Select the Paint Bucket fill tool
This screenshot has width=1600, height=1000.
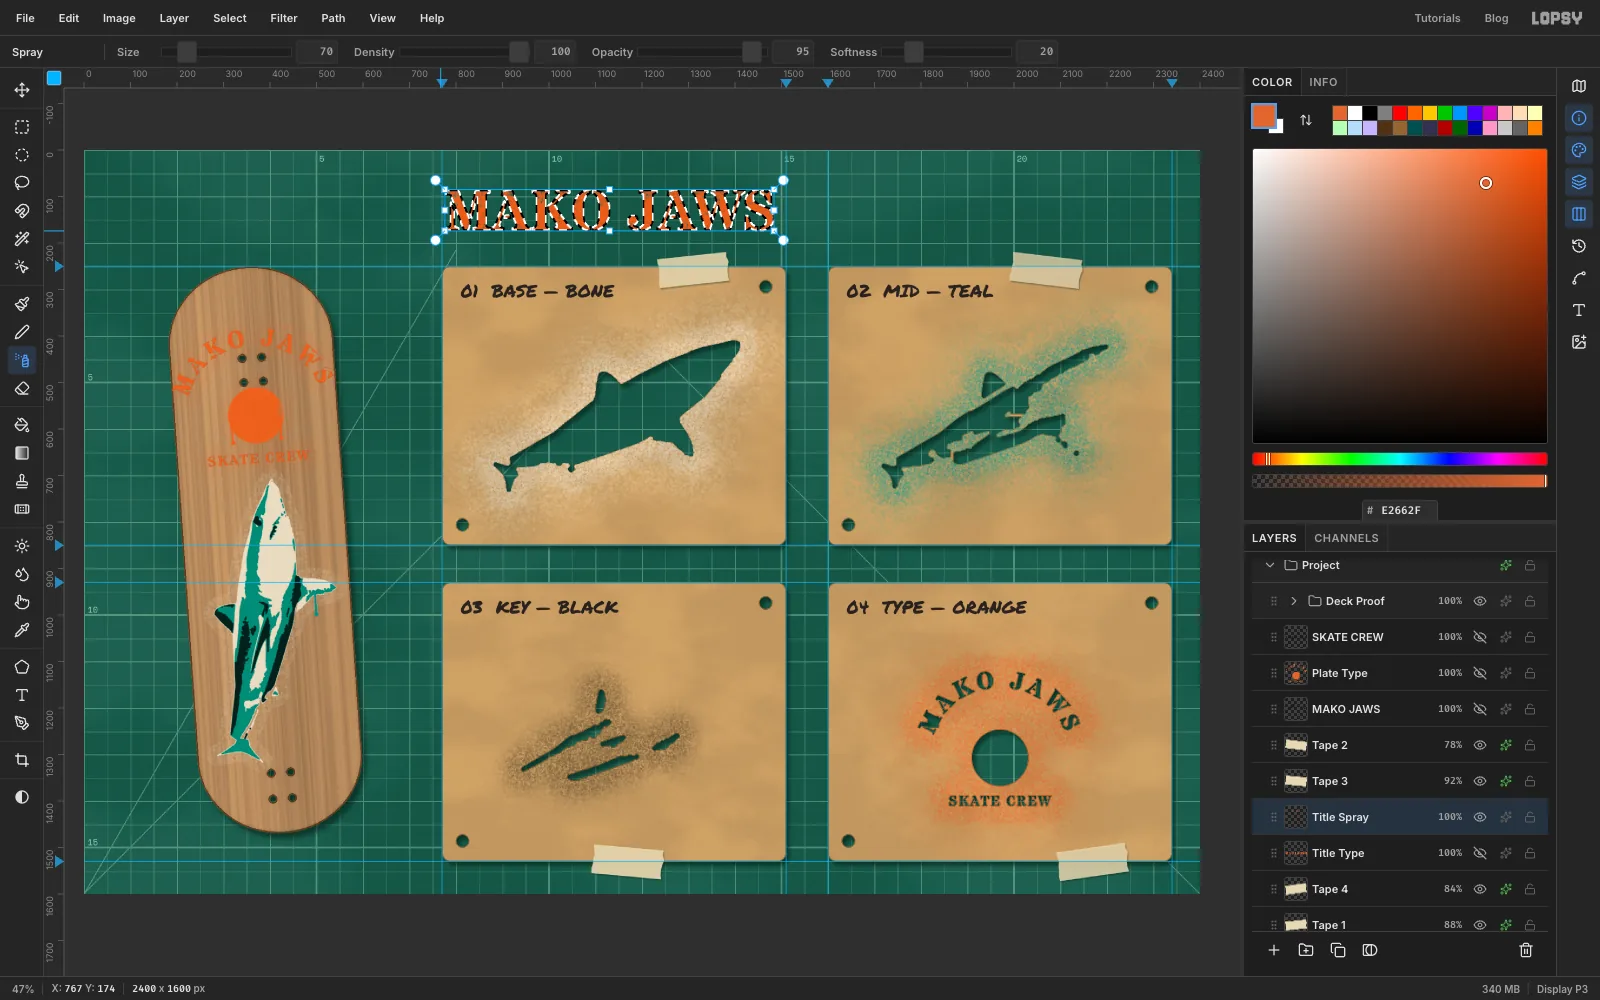pyautogui.click(x=22, y=425)
